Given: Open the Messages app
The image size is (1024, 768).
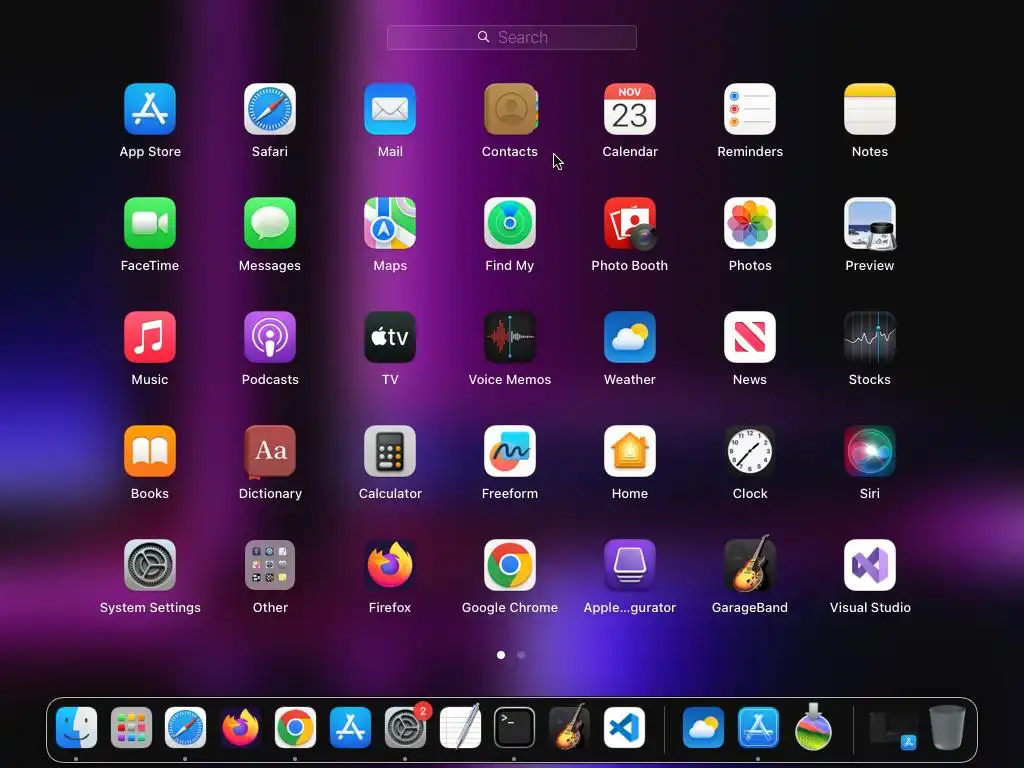Looking at the screenshot, I should (270, 223).
